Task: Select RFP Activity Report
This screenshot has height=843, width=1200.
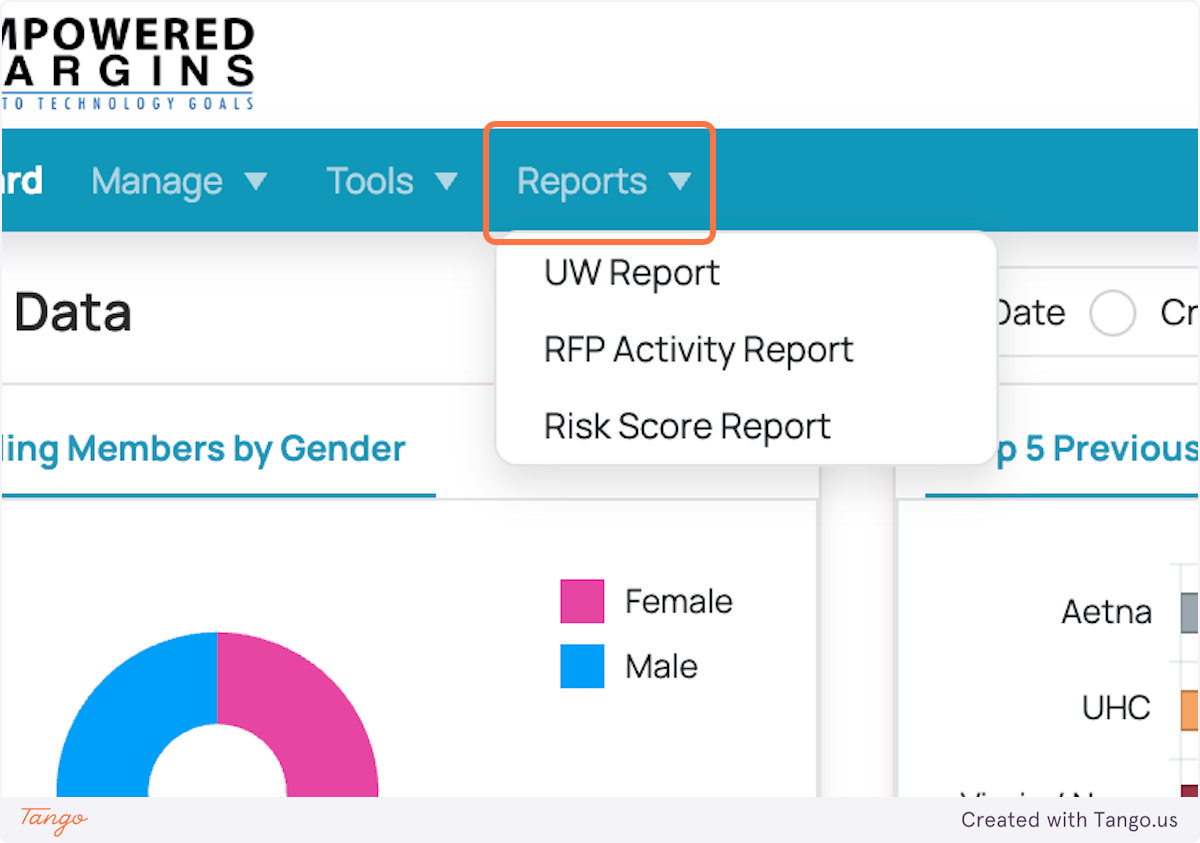Action: tap(697, 350)
